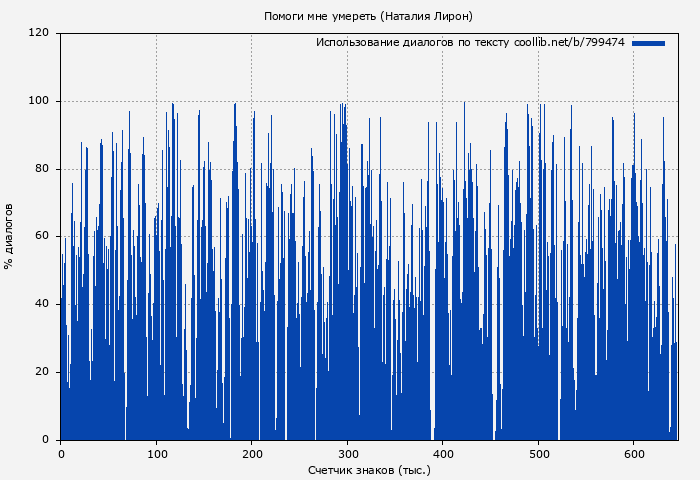Click the y-axis label '% диалогов'
This screenshot has height=480, width=700.
click(x=10, y=236)
